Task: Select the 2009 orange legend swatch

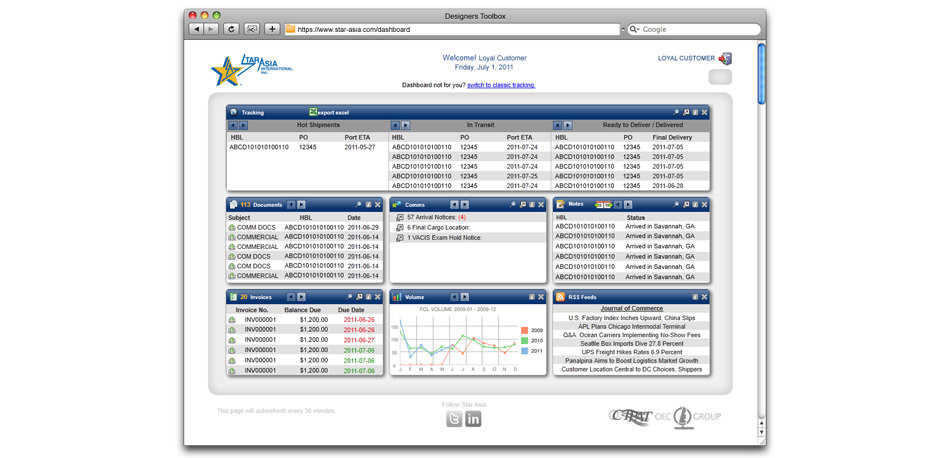Action: click(x=524, y=330)
